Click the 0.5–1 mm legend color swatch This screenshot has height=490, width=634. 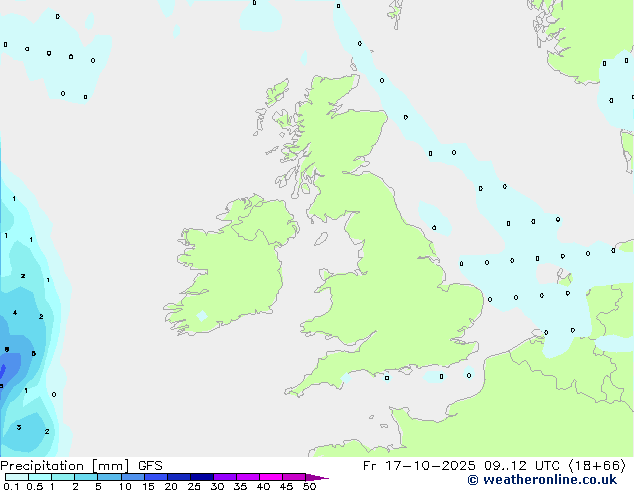click(x=40, y=477)
